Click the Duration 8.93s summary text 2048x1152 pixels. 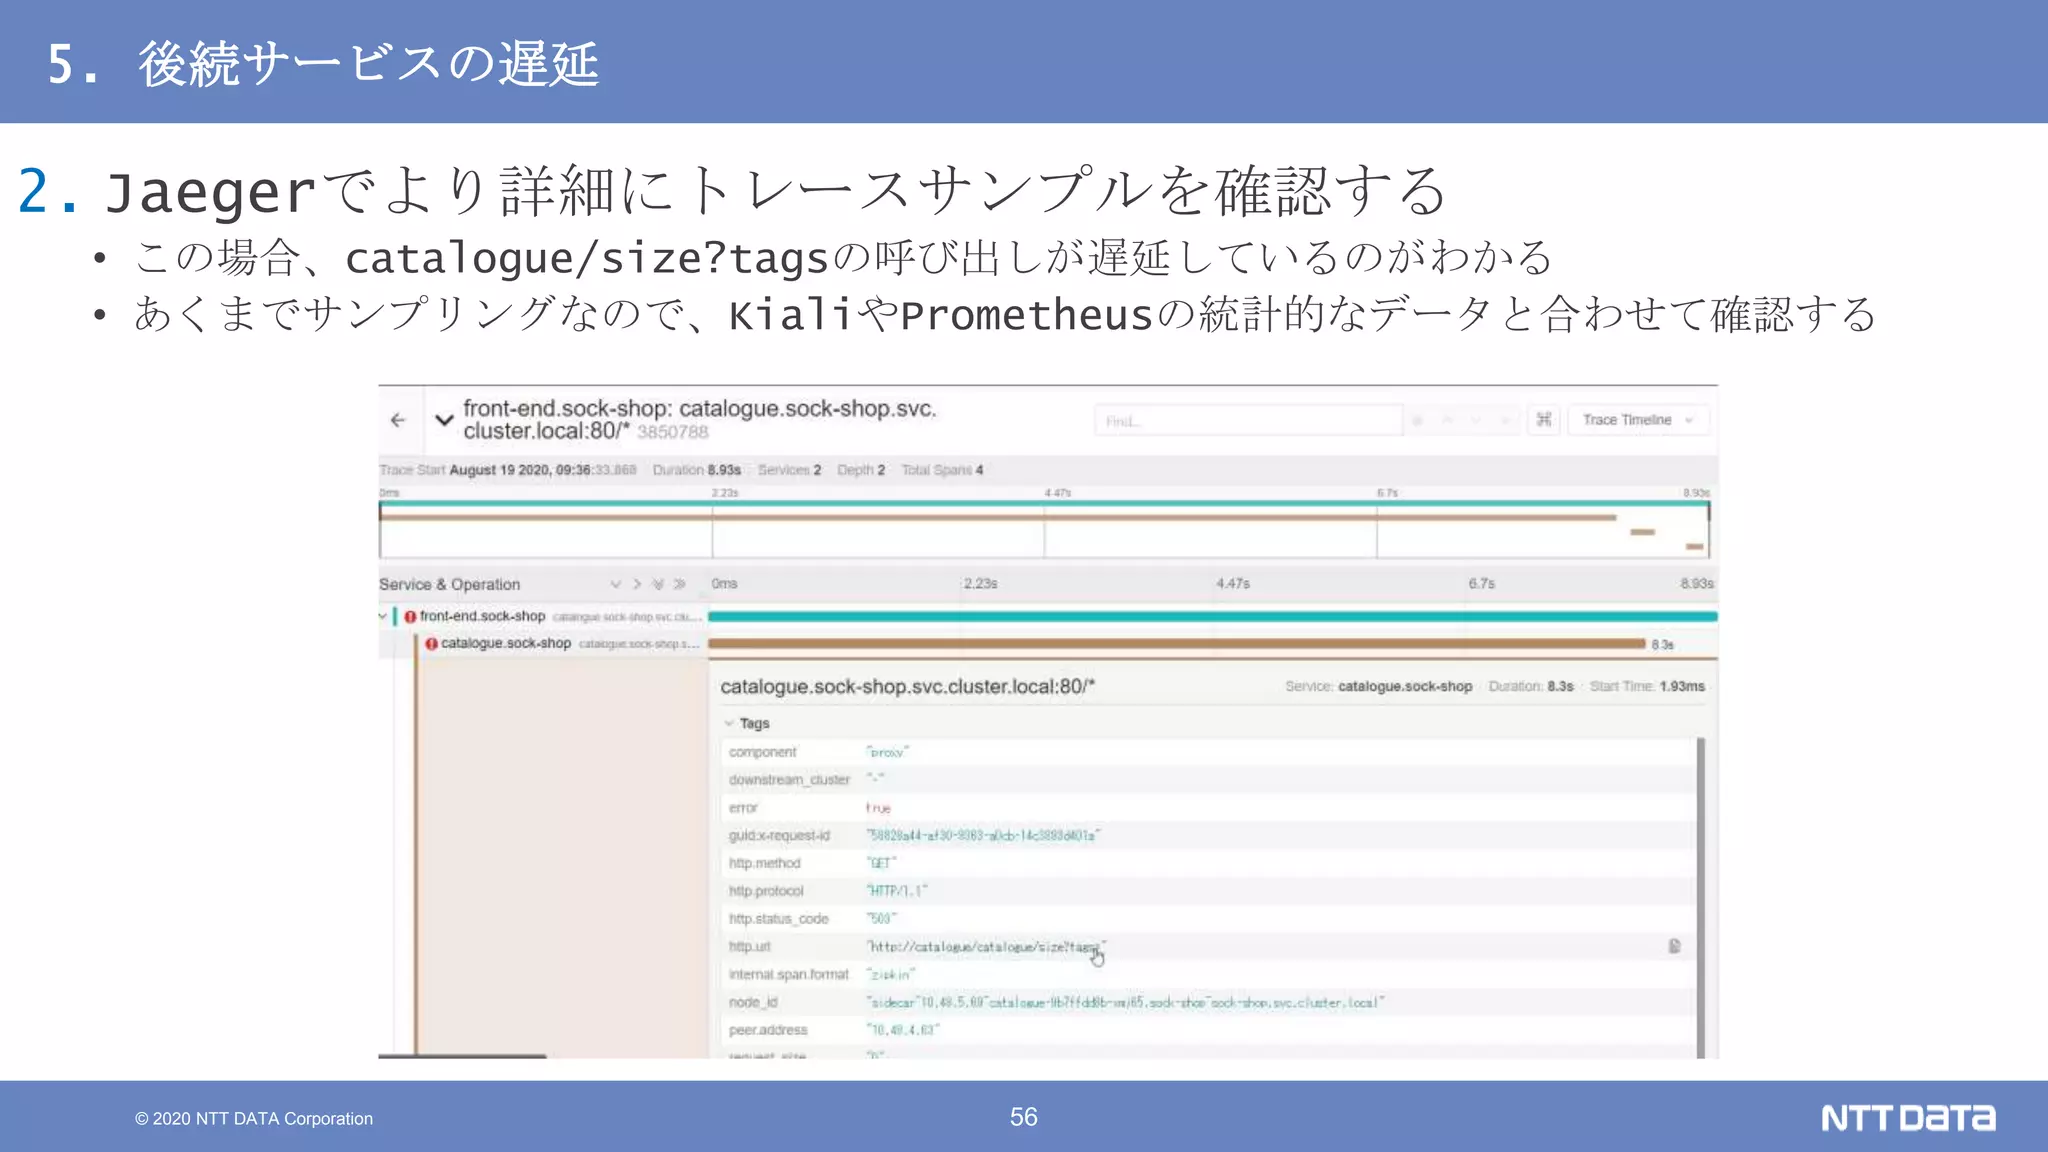[x=697, y=470]
